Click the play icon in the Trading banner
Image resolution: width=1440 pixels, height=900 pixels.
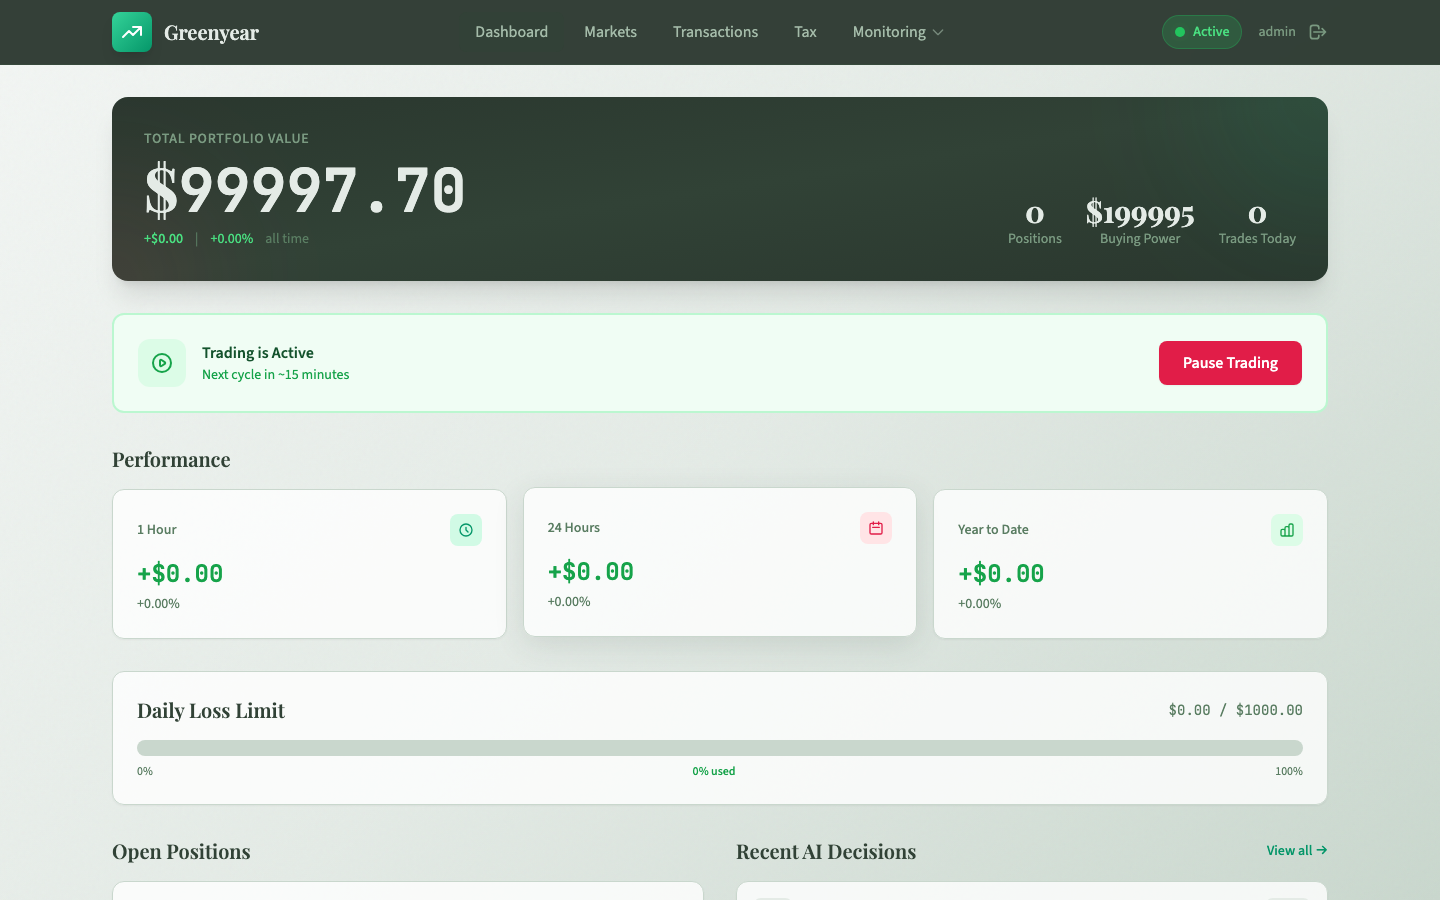pyautogui.click(x=162, y=363)
